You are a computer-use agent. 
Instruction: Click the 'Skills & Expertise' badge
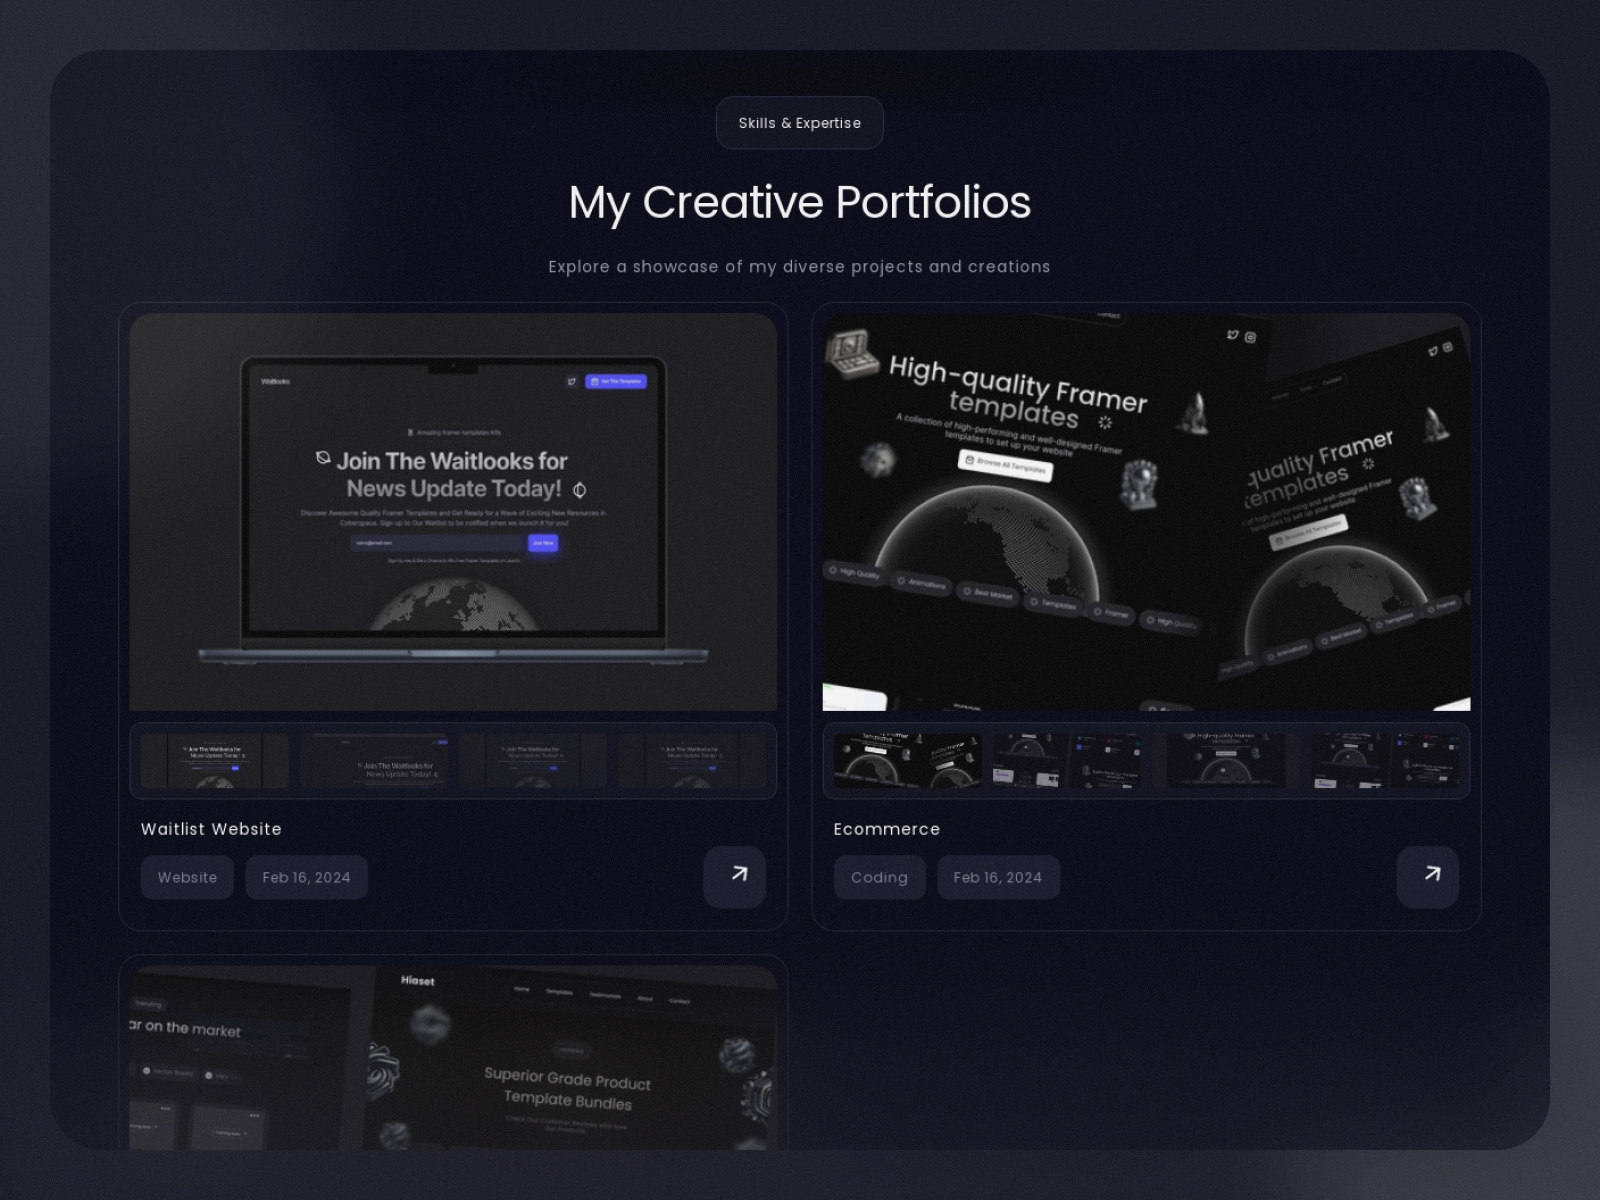800,123
